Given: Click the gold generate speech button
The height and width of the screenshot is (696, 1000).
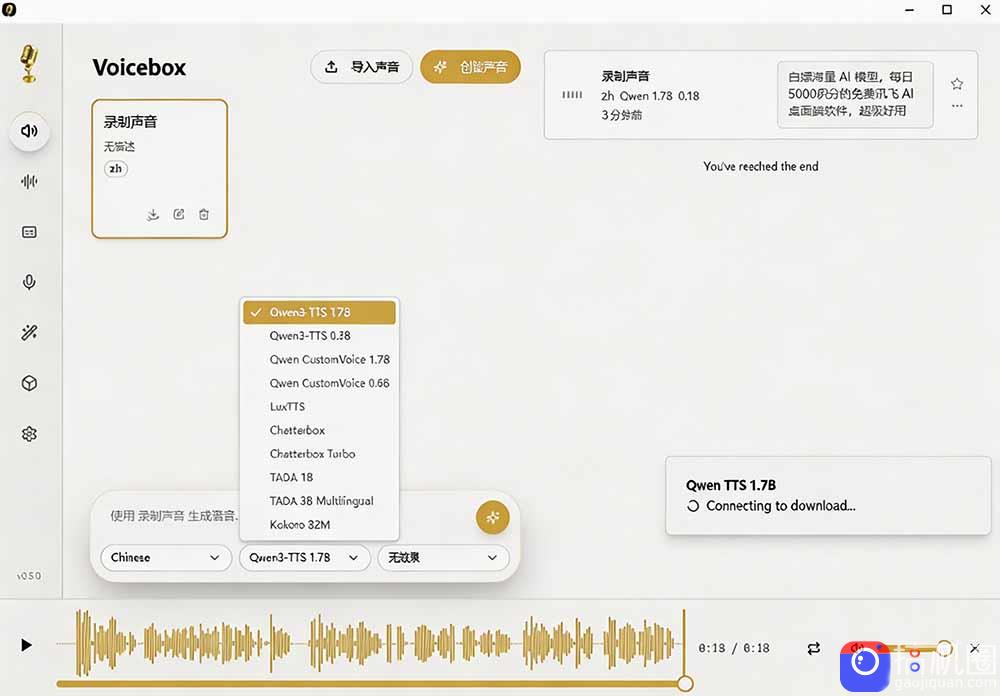Looking at the screenshot, I should [492, 517].
